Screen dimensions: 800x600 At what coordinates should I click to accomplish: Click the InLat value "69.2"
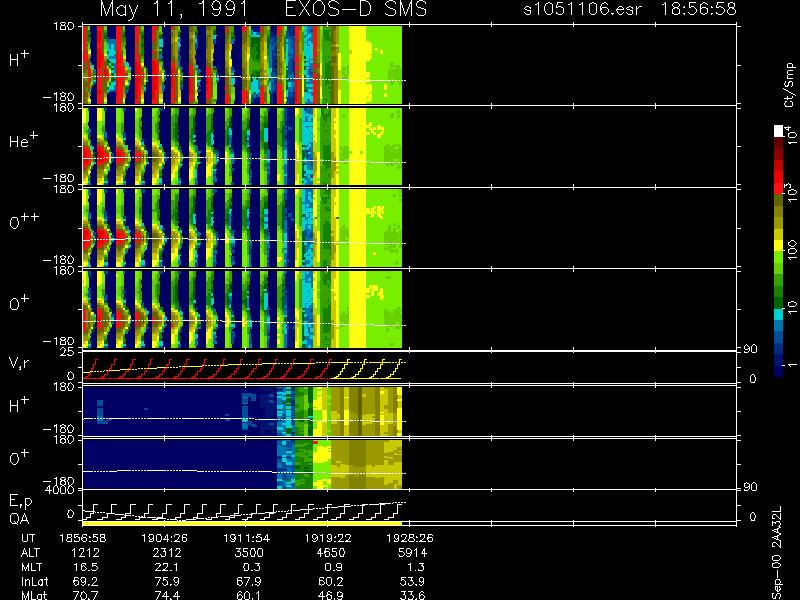86,581
